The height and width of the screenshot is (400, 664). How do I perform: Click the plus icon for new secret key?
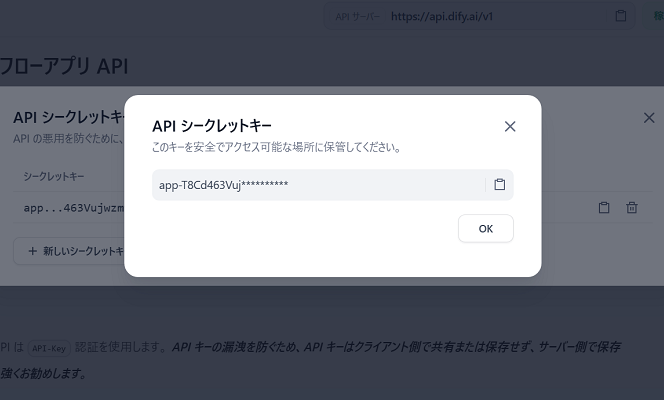32,251
